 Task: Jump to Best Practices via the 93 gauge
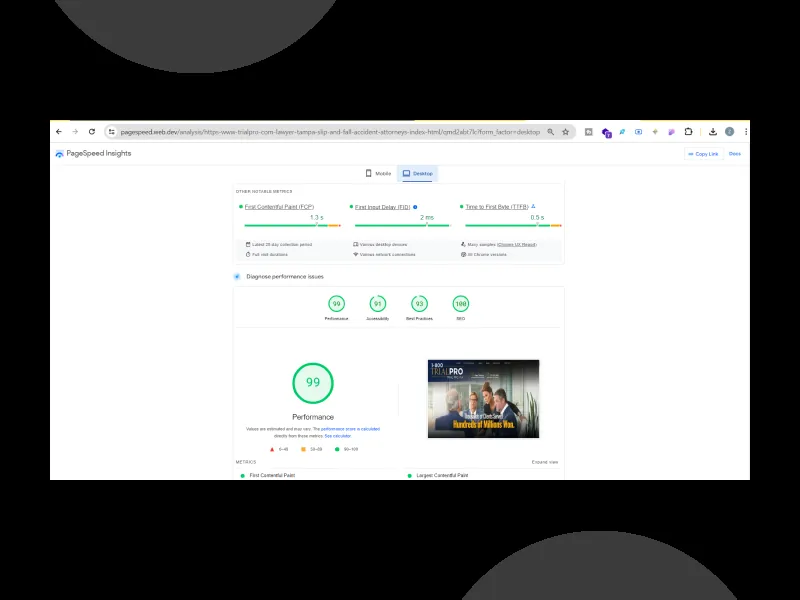tap(419, 304)
